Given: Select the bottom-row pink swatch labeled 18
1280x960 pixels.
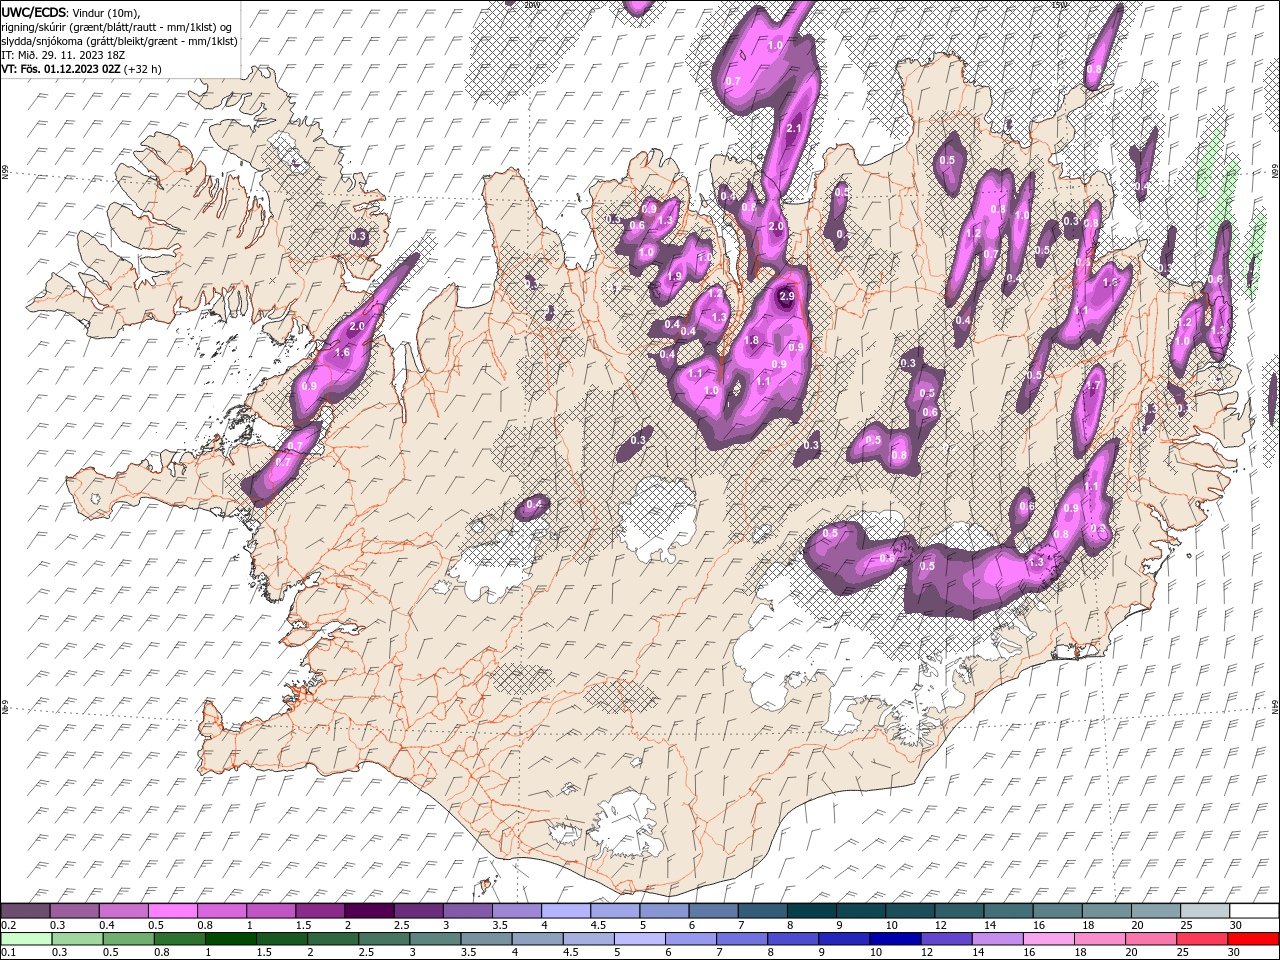Looking at the screenshot, I should [1098, 939].
